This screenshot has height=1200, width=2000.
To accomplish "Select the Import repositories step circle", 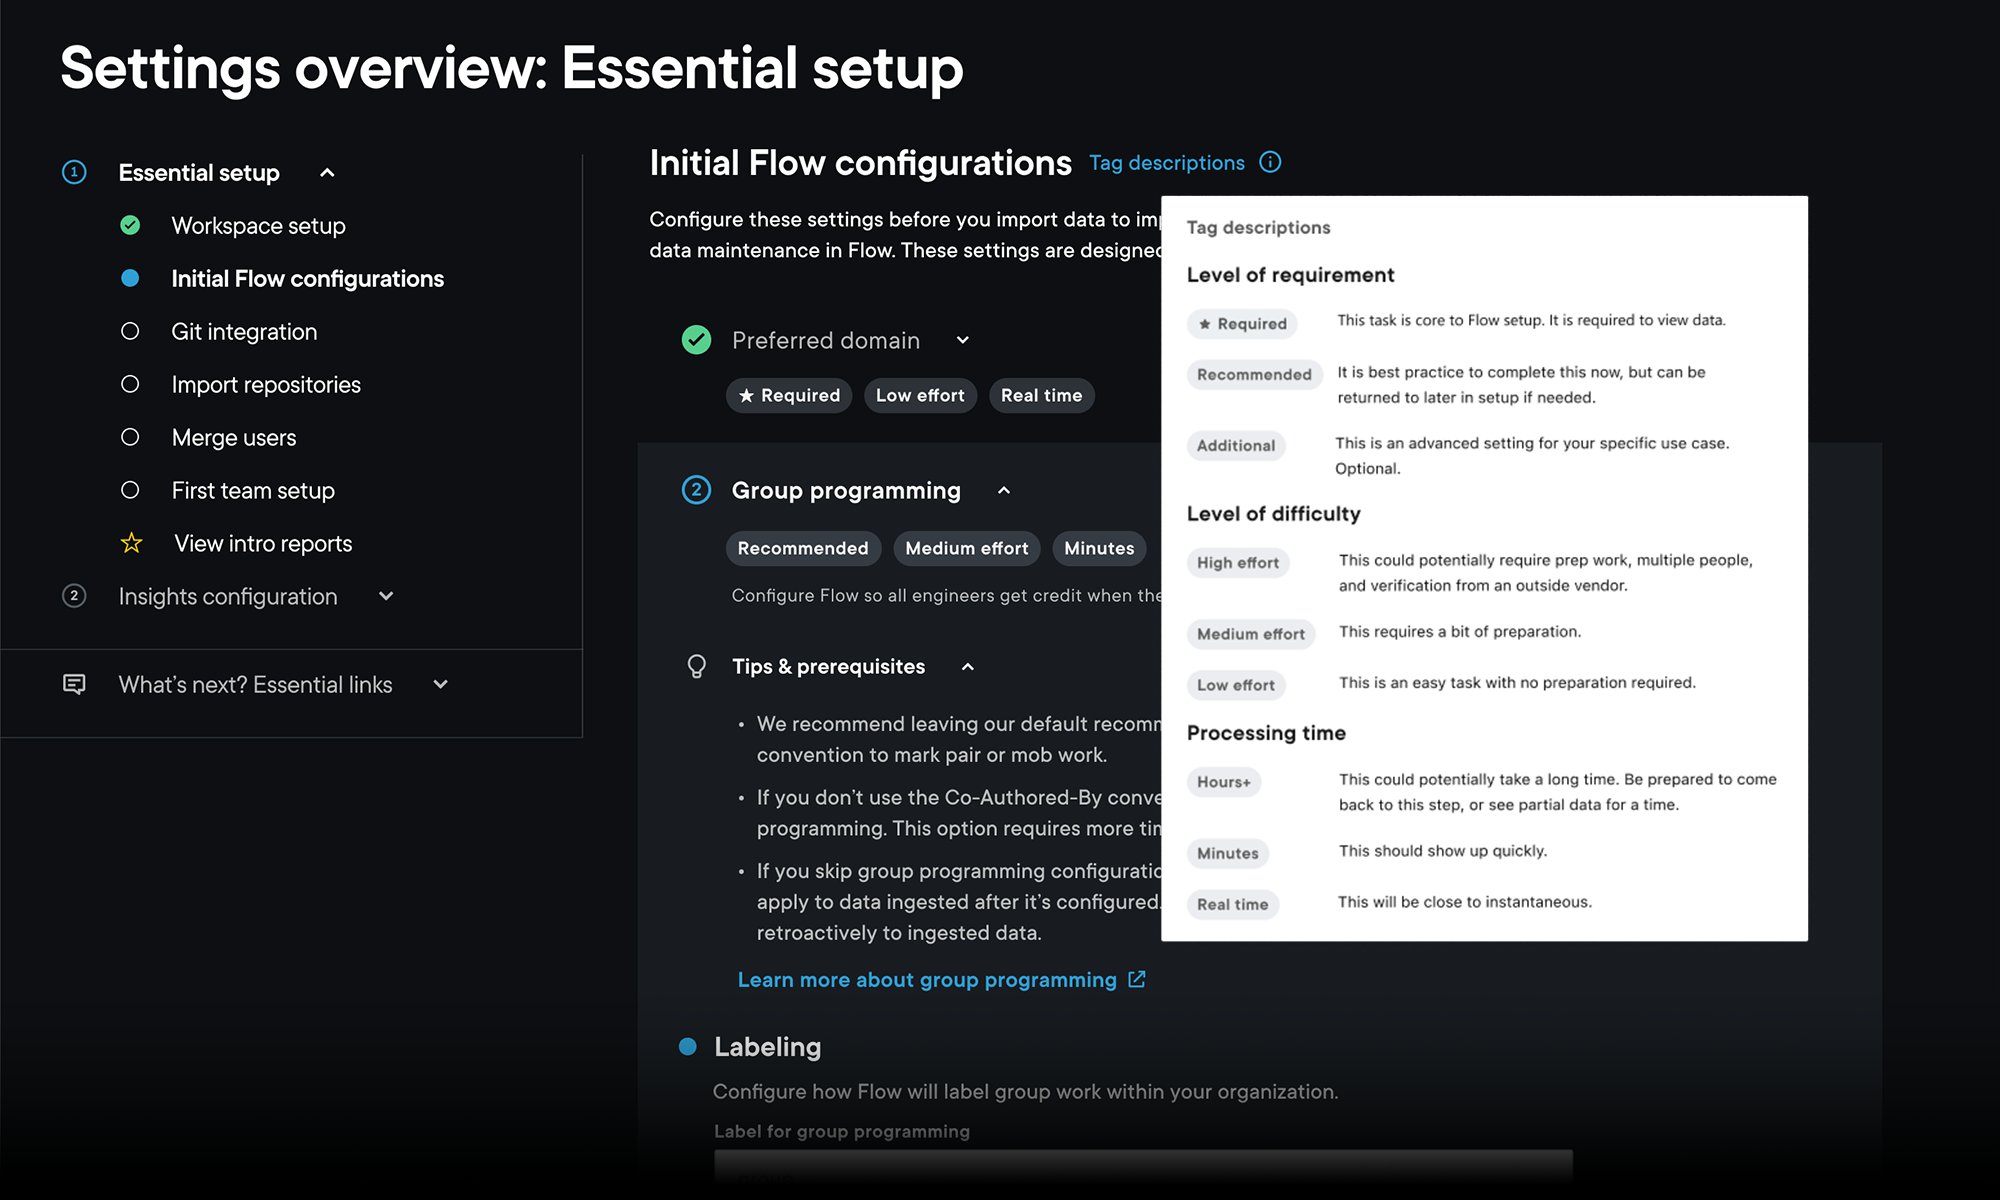I will point(130,384).
